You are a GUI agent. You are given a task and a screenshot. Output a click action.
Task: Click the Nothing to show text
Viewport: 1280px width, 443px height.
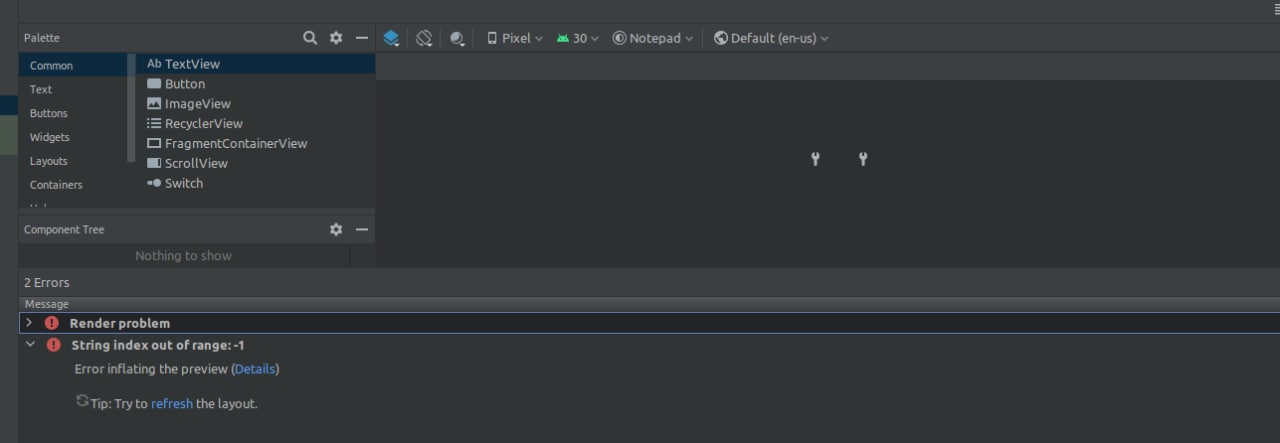[184, 256]
